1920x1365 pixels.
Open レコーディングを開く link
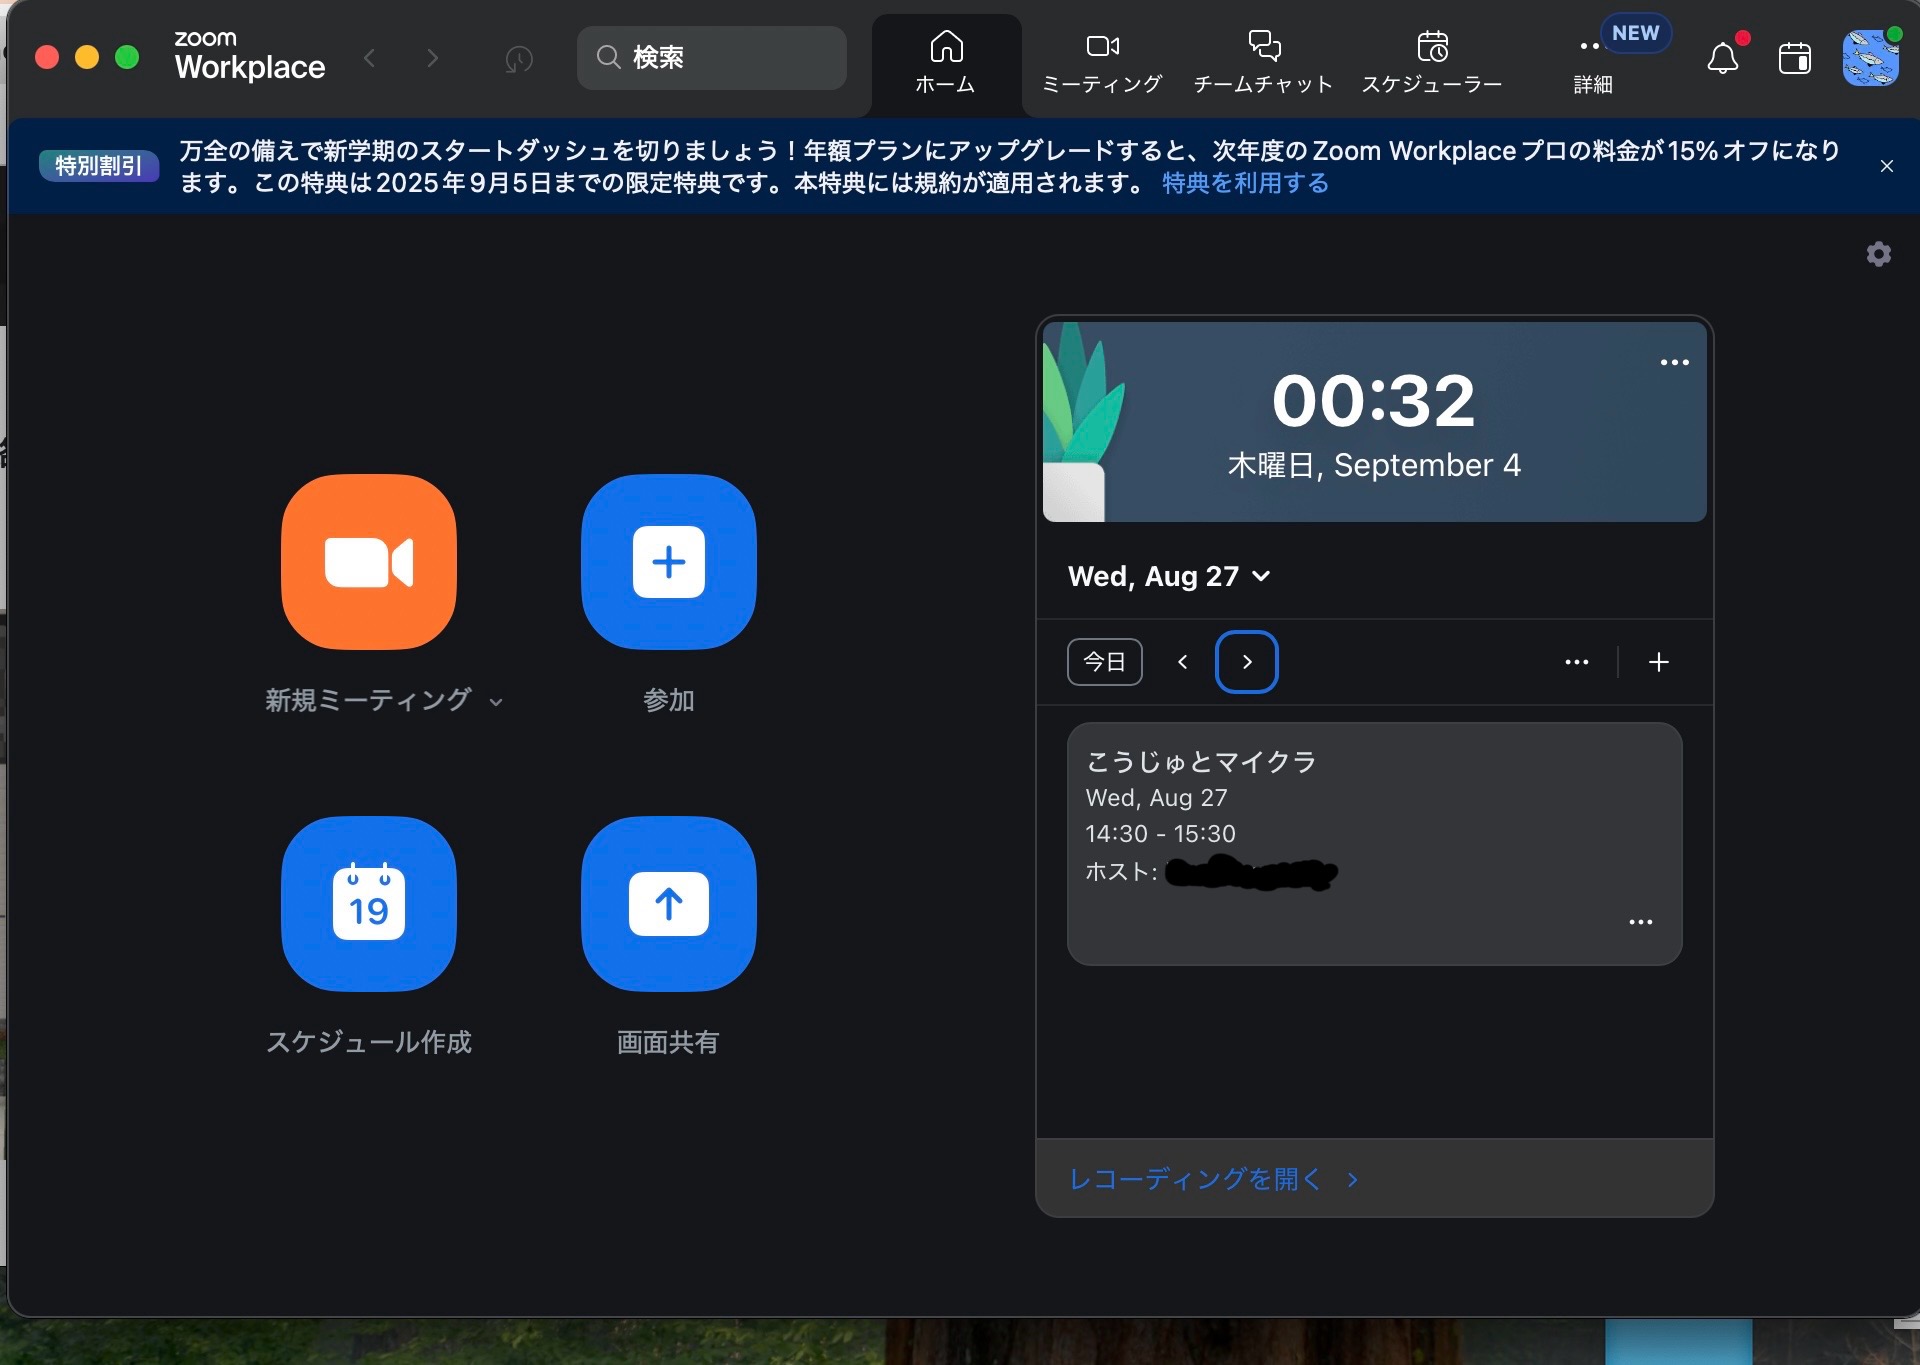[1213, 1180]
